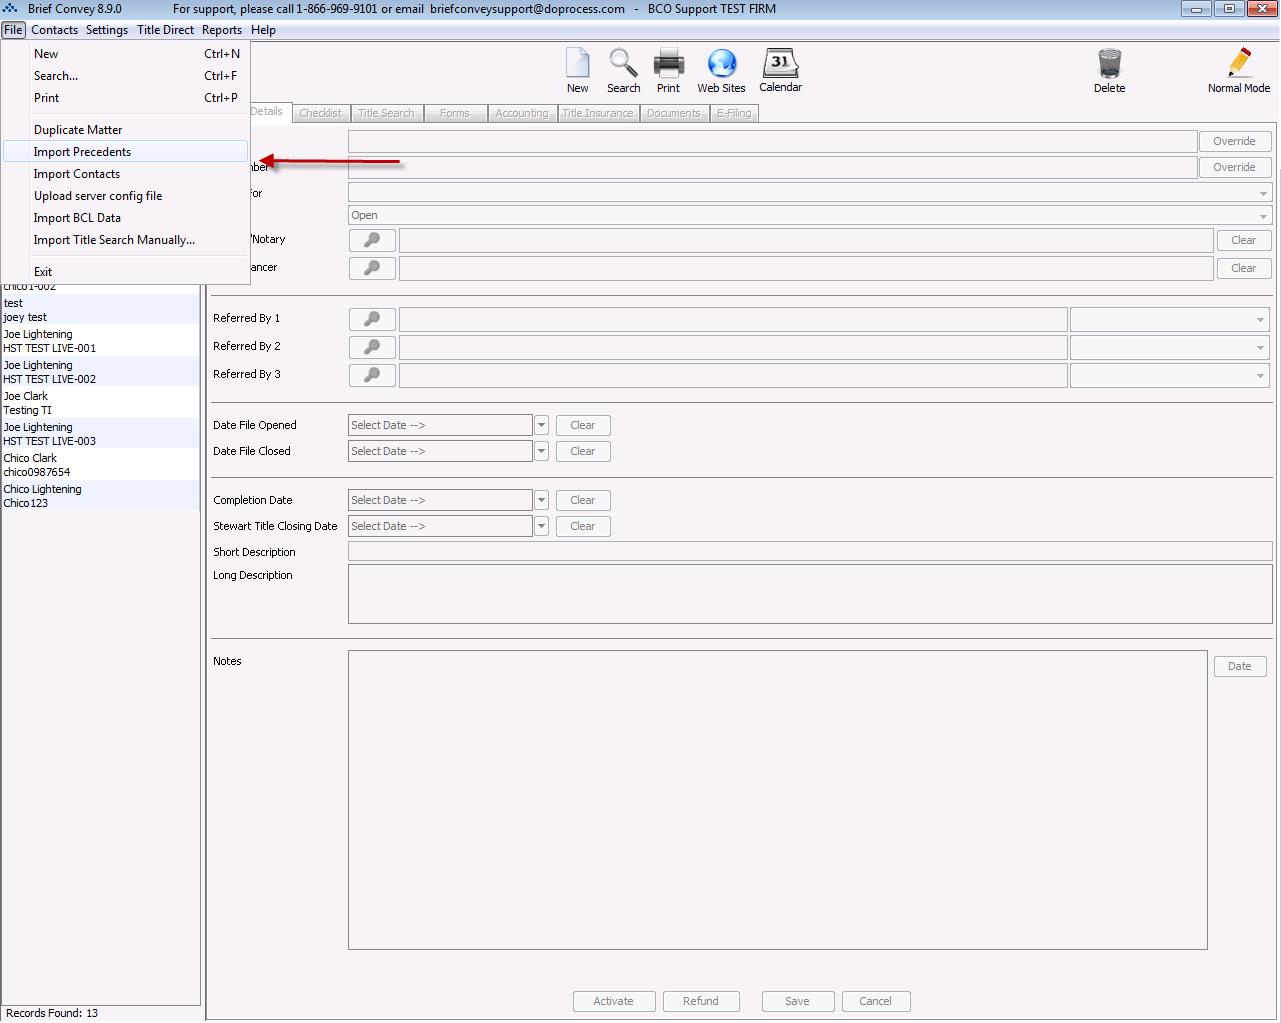
Task: Click the Clear button in the Notary row
Action: click(1244, 240)
